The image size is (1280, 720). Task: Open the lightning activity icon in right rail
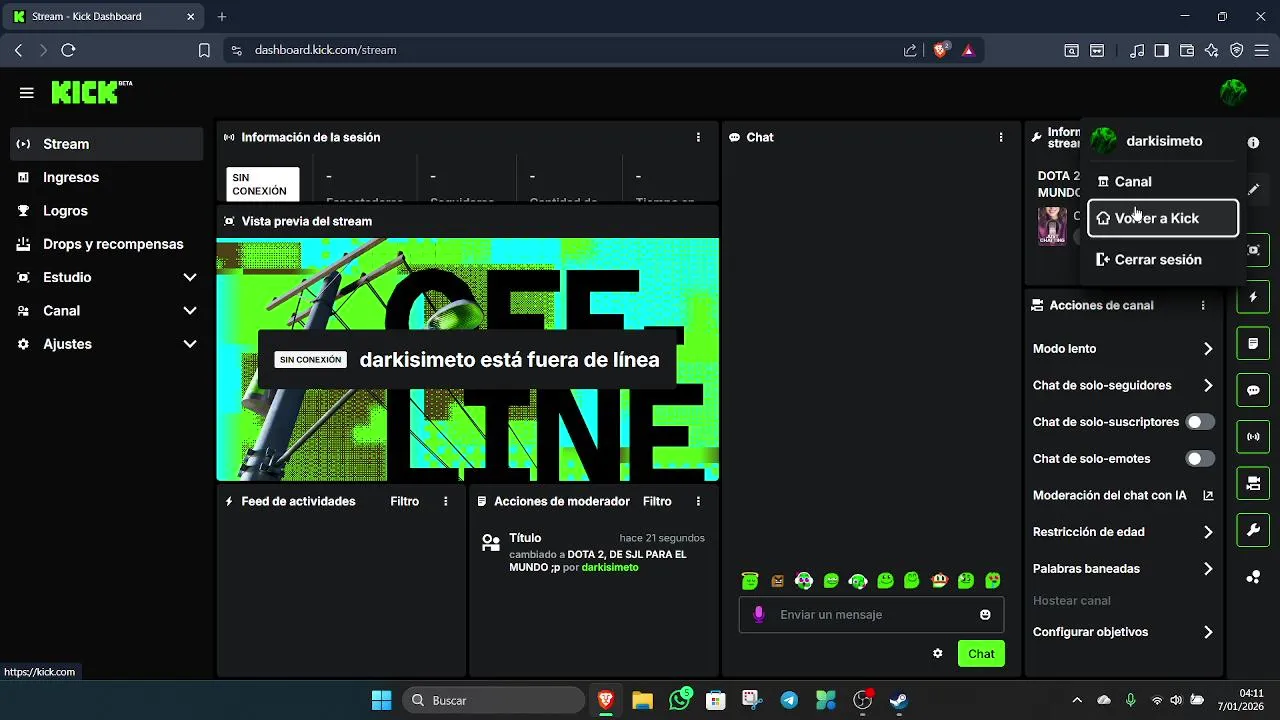[x=1253, y=297]
